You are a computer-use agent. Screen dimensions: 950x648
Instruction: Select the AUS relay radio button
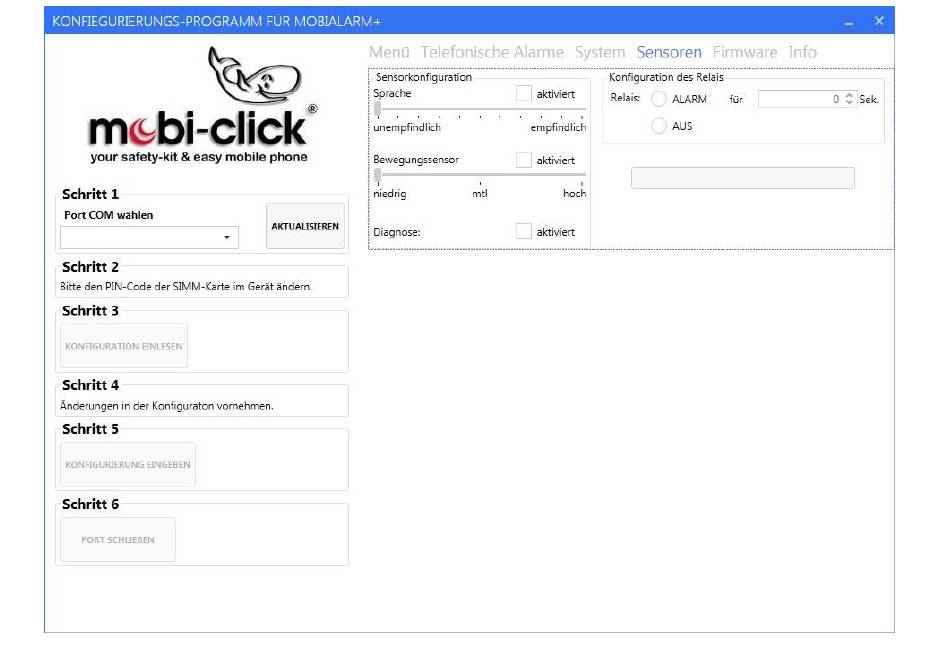659,127
